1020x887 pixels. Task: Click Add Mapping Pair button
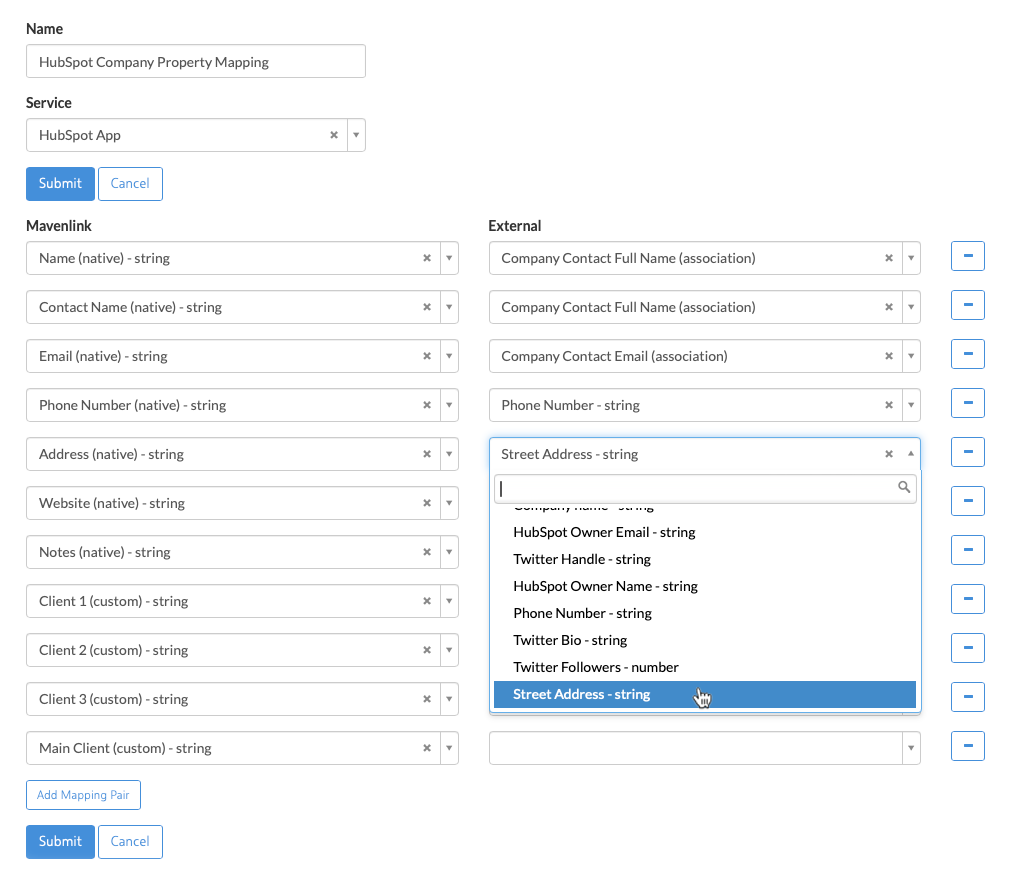pyautogui.click(x=83, y=795)
